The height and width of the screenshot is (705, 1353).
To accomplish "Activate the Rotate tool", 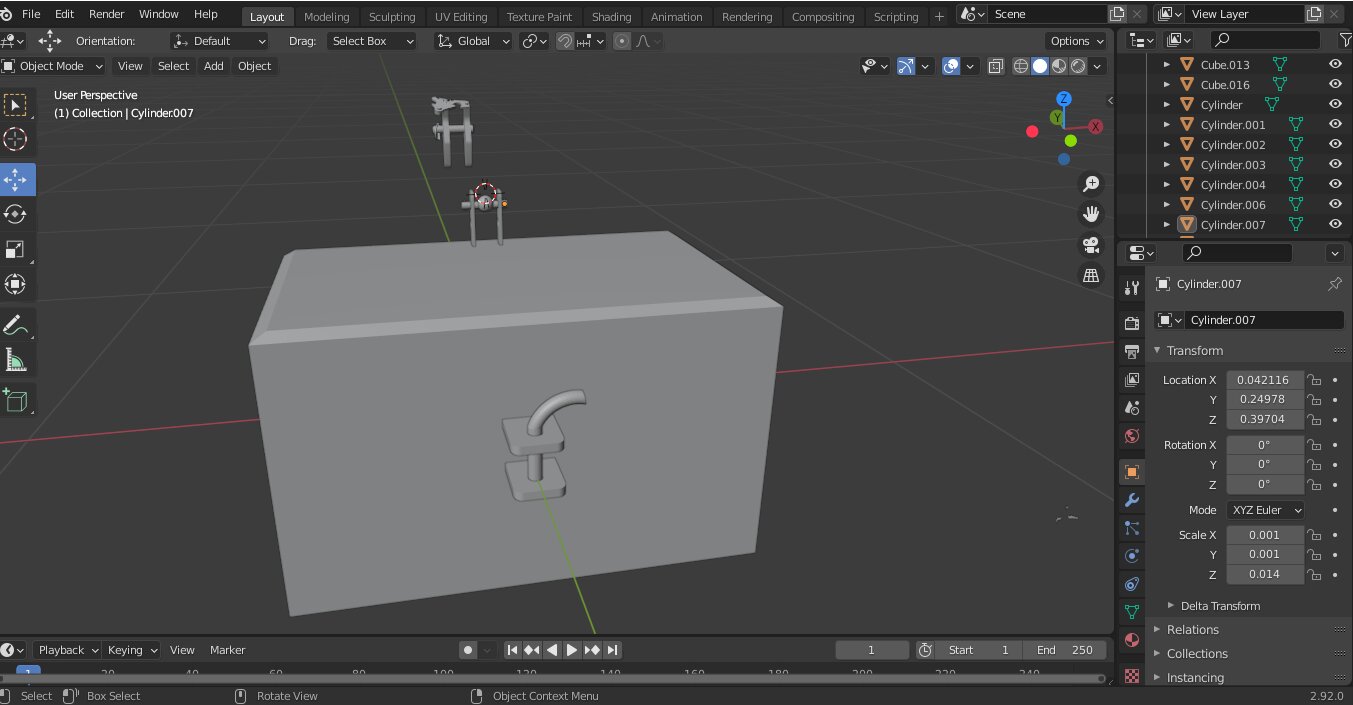I will pos(15,214).
